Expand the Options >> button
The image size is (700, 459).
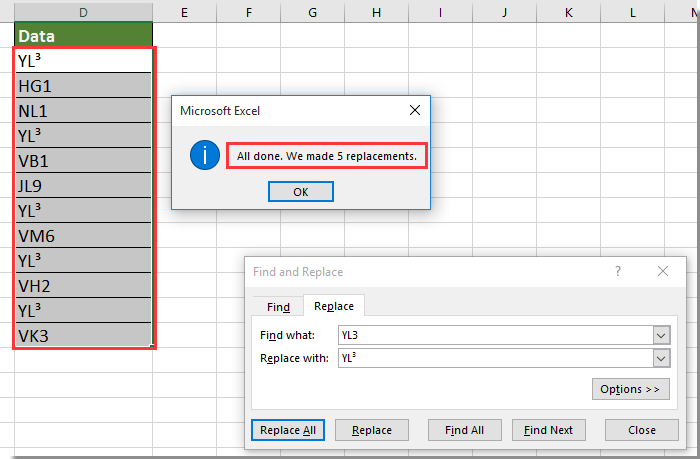tap(630, 388)
